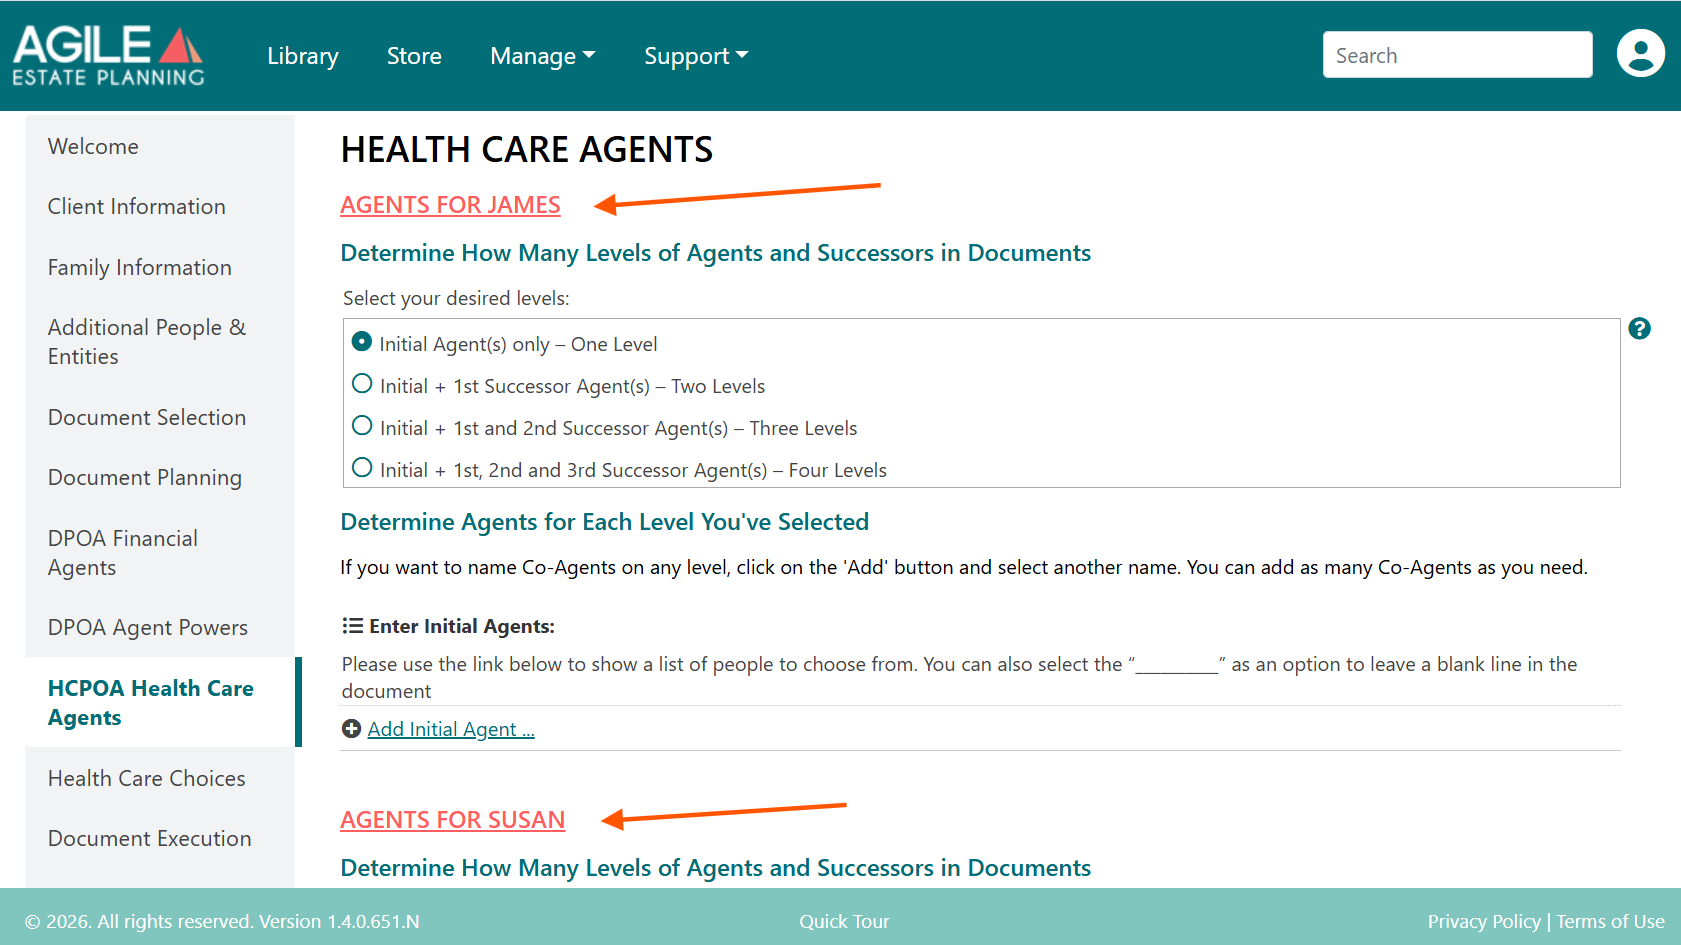Select Initial Agent(s) only – One Level
The image size is (1681, 945).
pyautogui.click(x=362, y=342)
